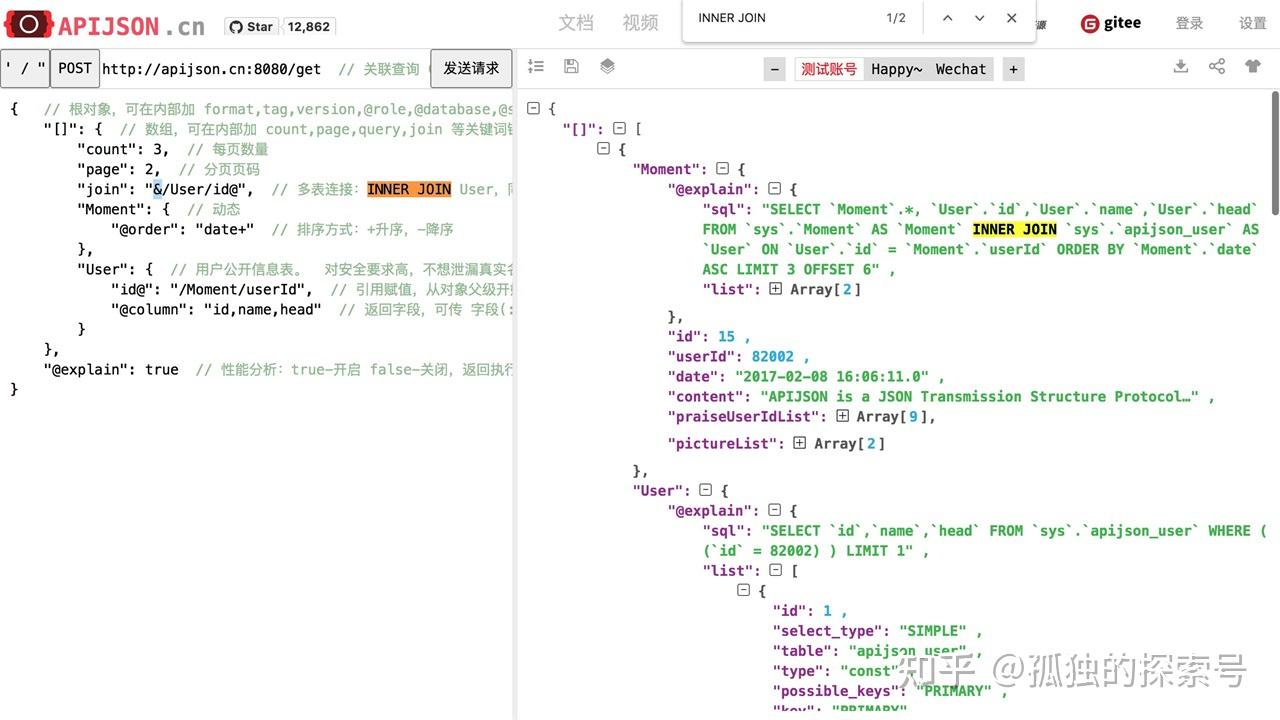
Task: Click the highlighted INNER JOIN in sql
Action: coord(1015,229)
